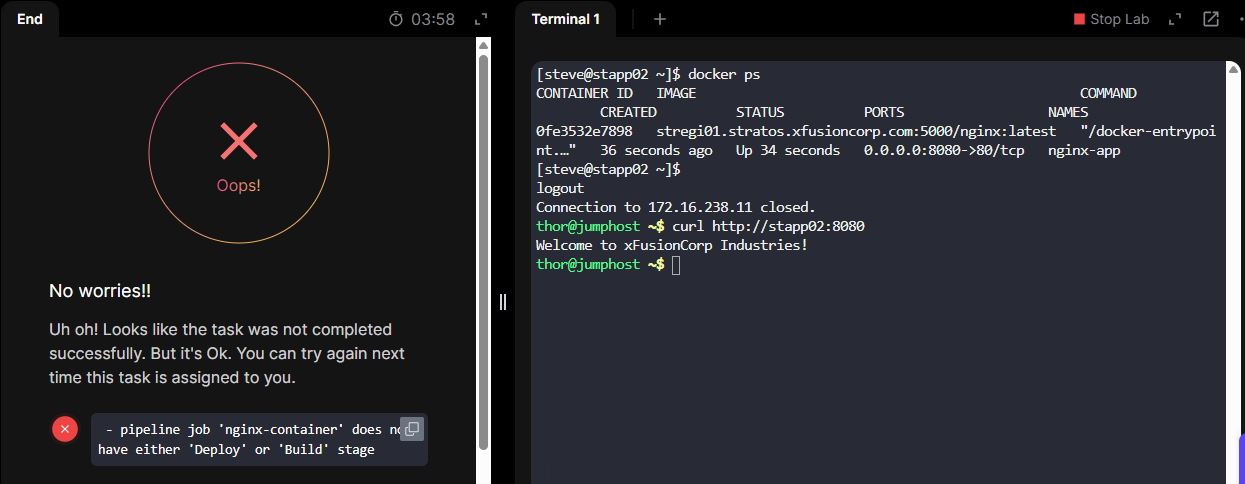Stop the lab with Stop Lab

pos(1111,19)
